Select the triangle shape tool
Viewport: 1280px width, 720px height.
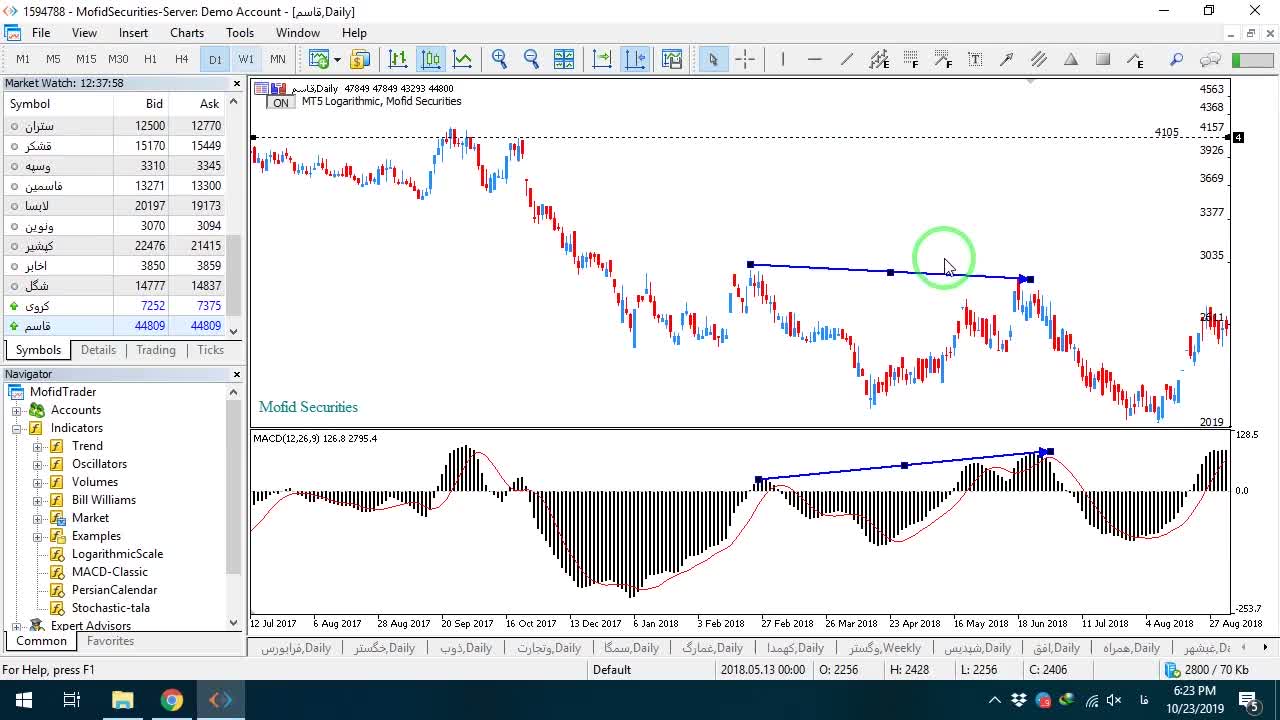[x=1071, y=60]
